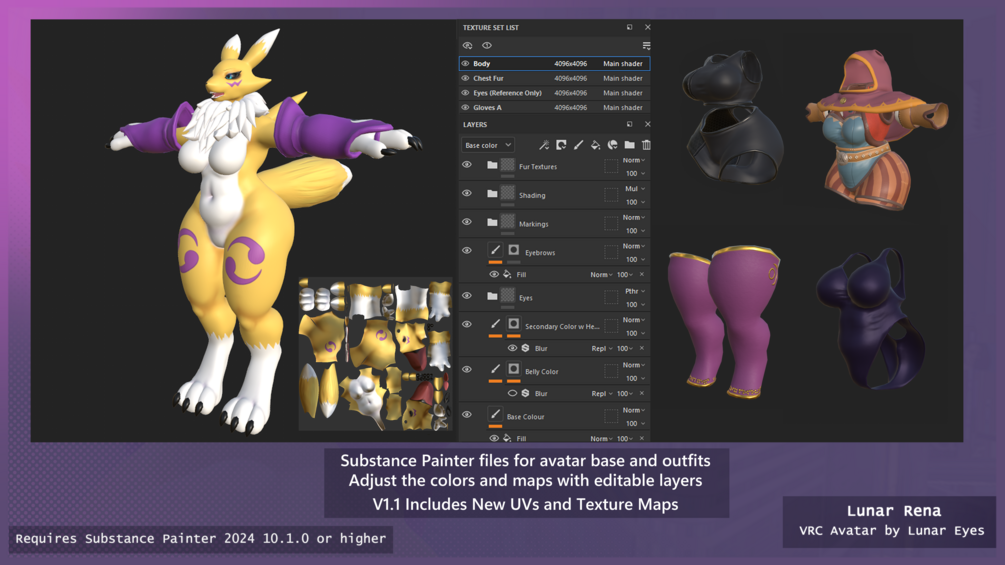The height and width of the screenshot is (565, 1005).
Task: Click Main shader for Gloves A
Action: (622, 108)
